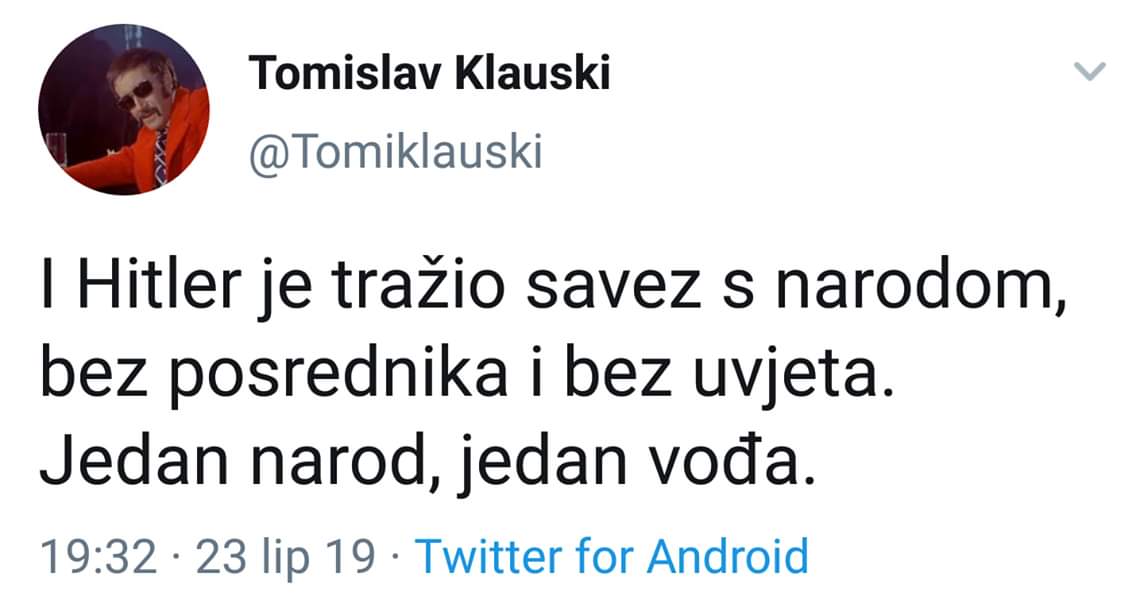This screenshot has height=600, width=1144.
Task: Click the word 'Android' in the source label
Action: 727,555
